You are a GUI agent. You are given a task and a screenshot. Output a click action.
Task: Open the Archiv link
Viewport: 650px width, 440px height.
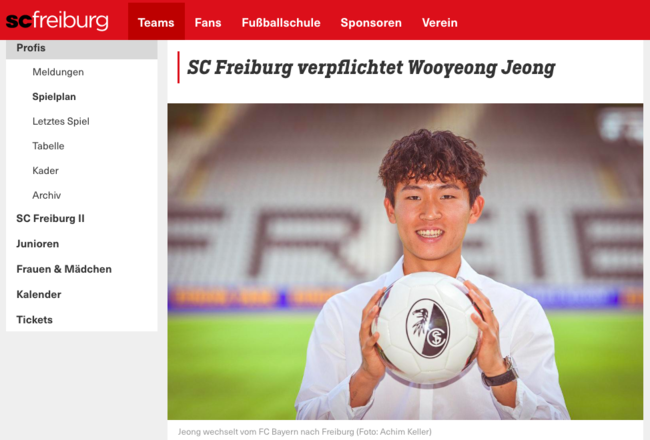pyautogui.click(x=47, y=195)
